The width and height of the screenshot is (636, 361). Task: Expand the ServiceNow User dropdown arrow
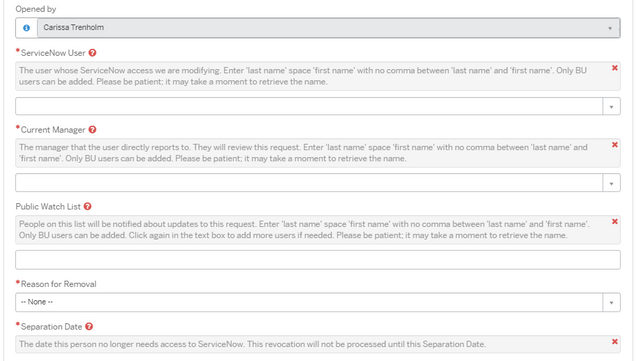pos(611,107)
